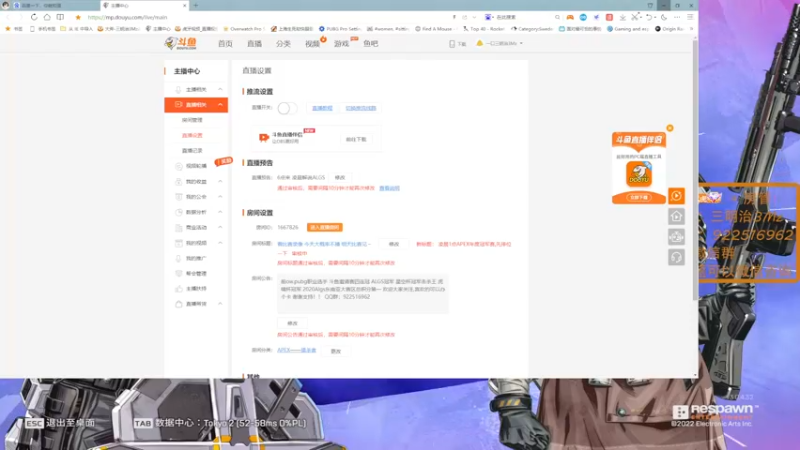Click the gamepad icon in right floating bar
Viewport: 800px width, 450px height.
(x=677, y=237)
